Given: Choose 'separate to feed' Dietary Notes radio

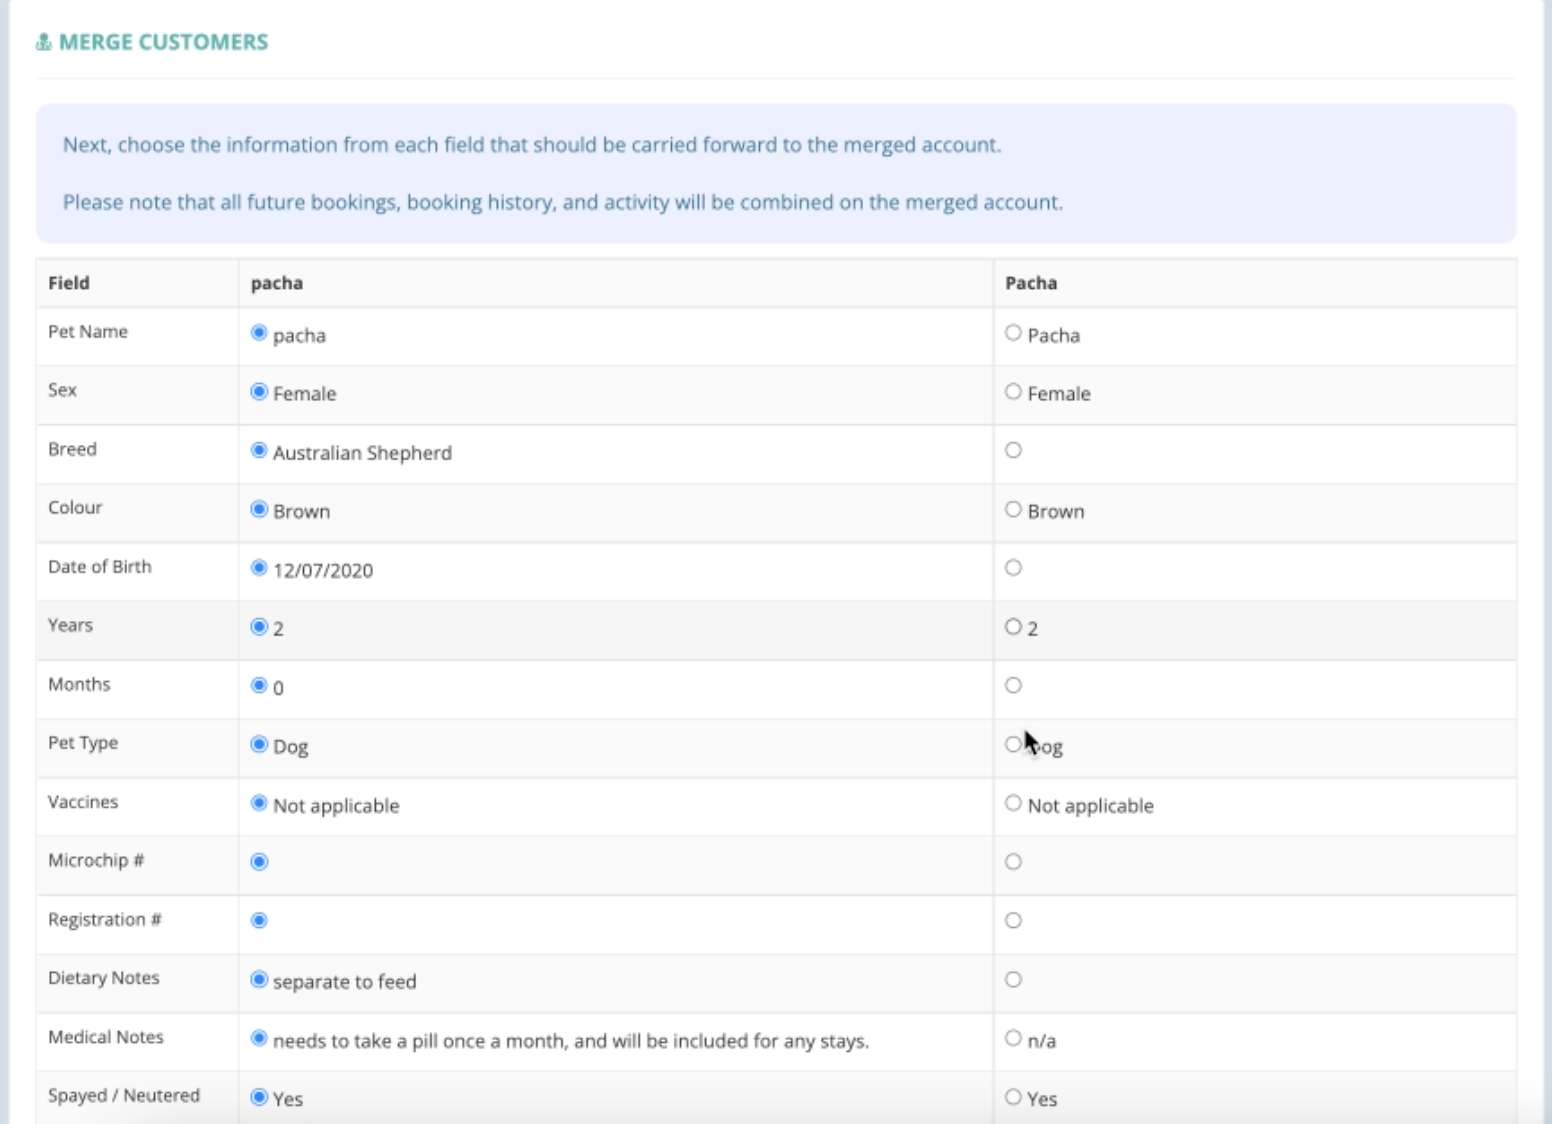Looking at the screenshot, I should pos(259,979).
